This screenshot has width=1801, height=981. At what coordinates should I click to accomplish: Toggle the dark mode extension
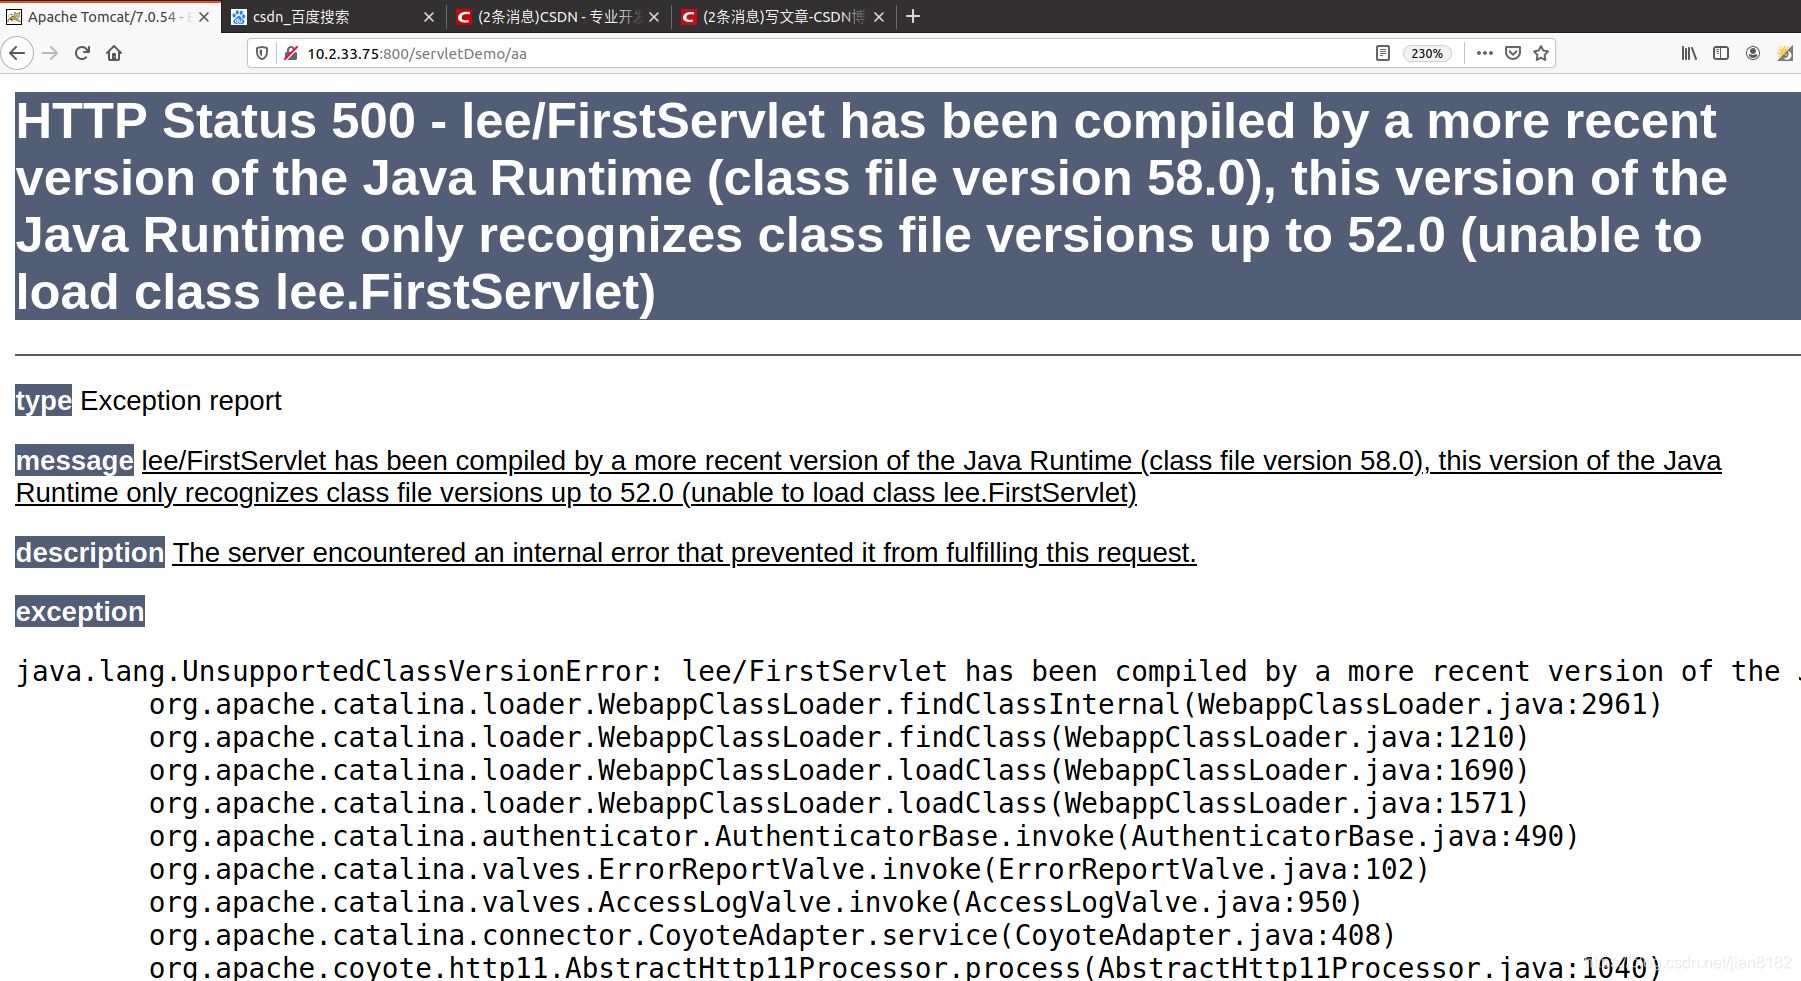[x=1784, y=53]
